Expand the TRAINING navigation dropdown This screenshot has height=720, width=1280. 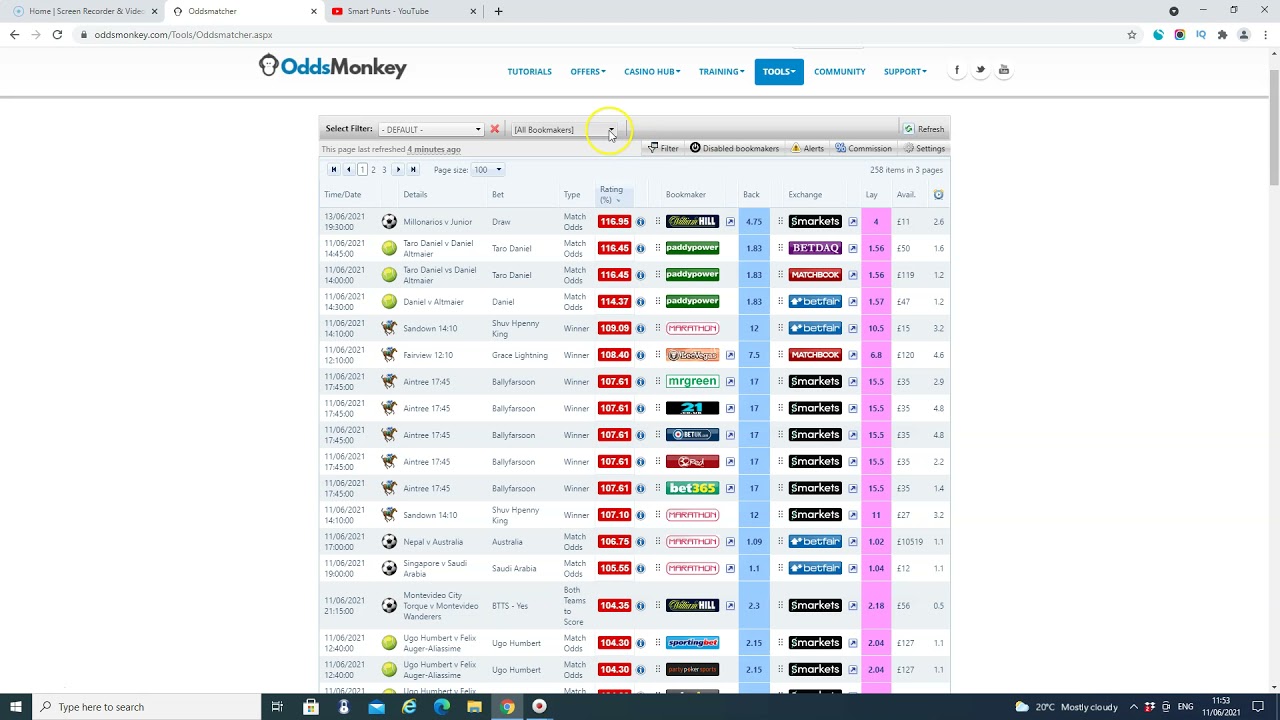click(x=721, y=72)
